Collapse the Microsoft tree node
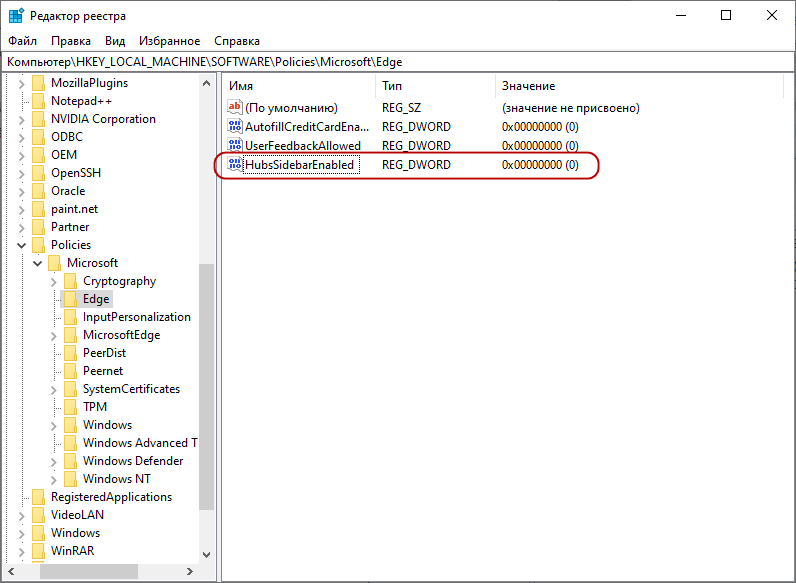The width and height of the screenshot is (796, 583). tap(38, 263)
